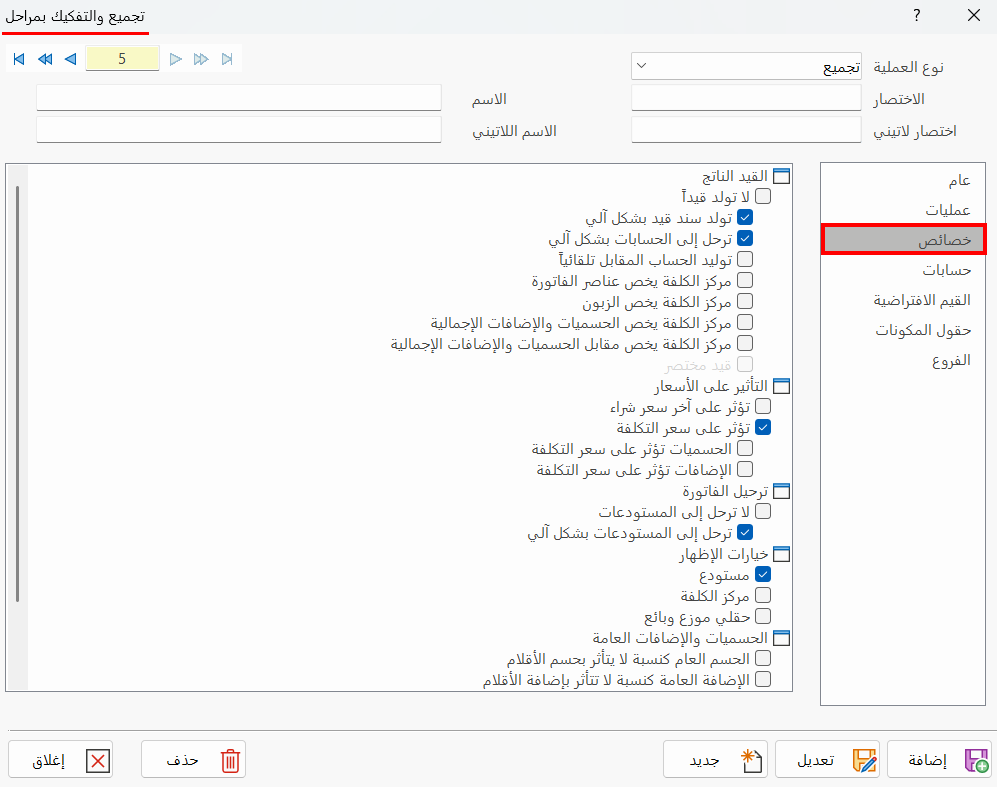Click the تعديل button
Screen dimensions: 997x787
827,759
